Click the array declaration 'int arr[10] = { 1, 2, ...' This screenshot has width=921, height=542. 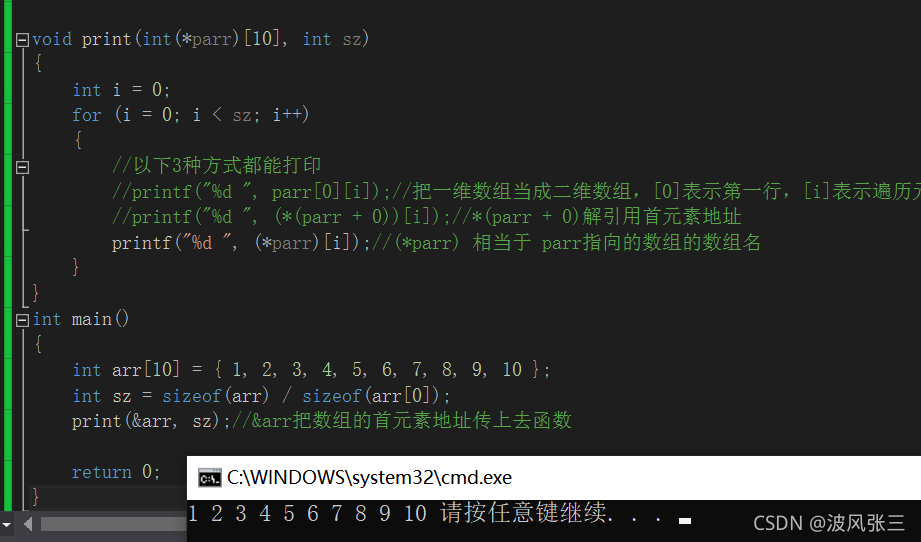(311, 370)
